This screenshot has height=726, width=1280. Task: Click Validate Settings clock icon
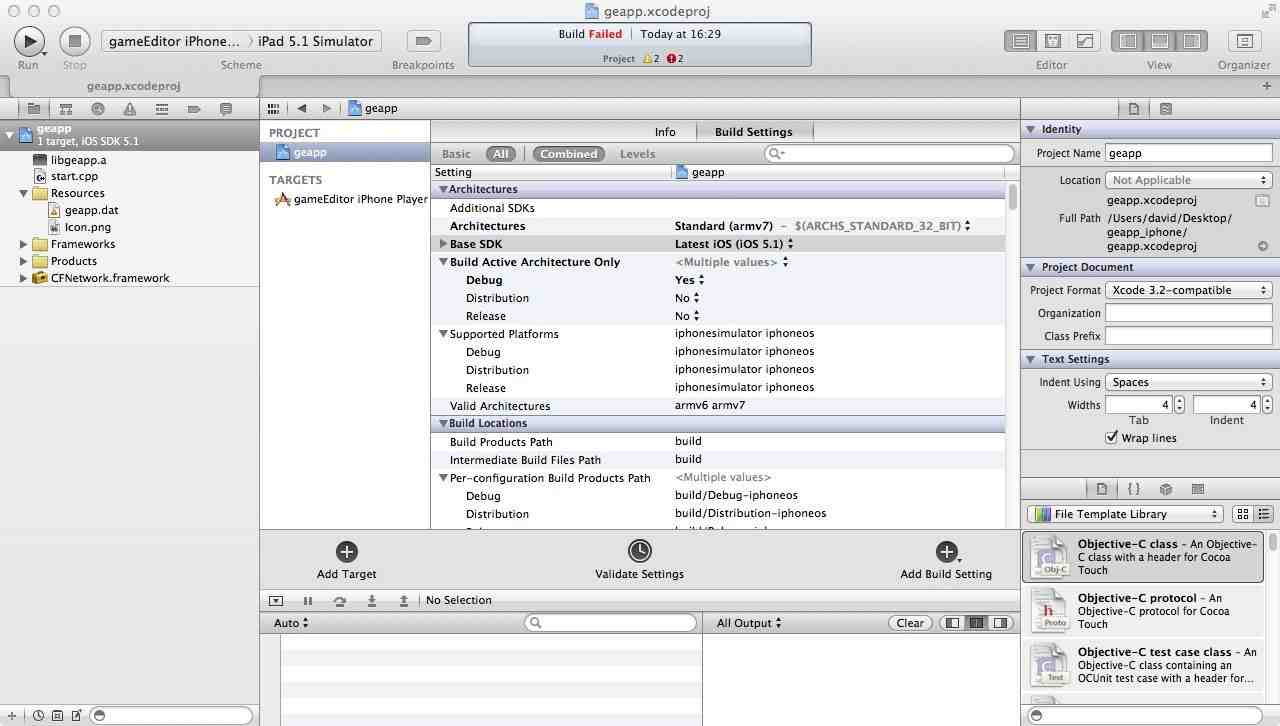[x=640, y=551]
